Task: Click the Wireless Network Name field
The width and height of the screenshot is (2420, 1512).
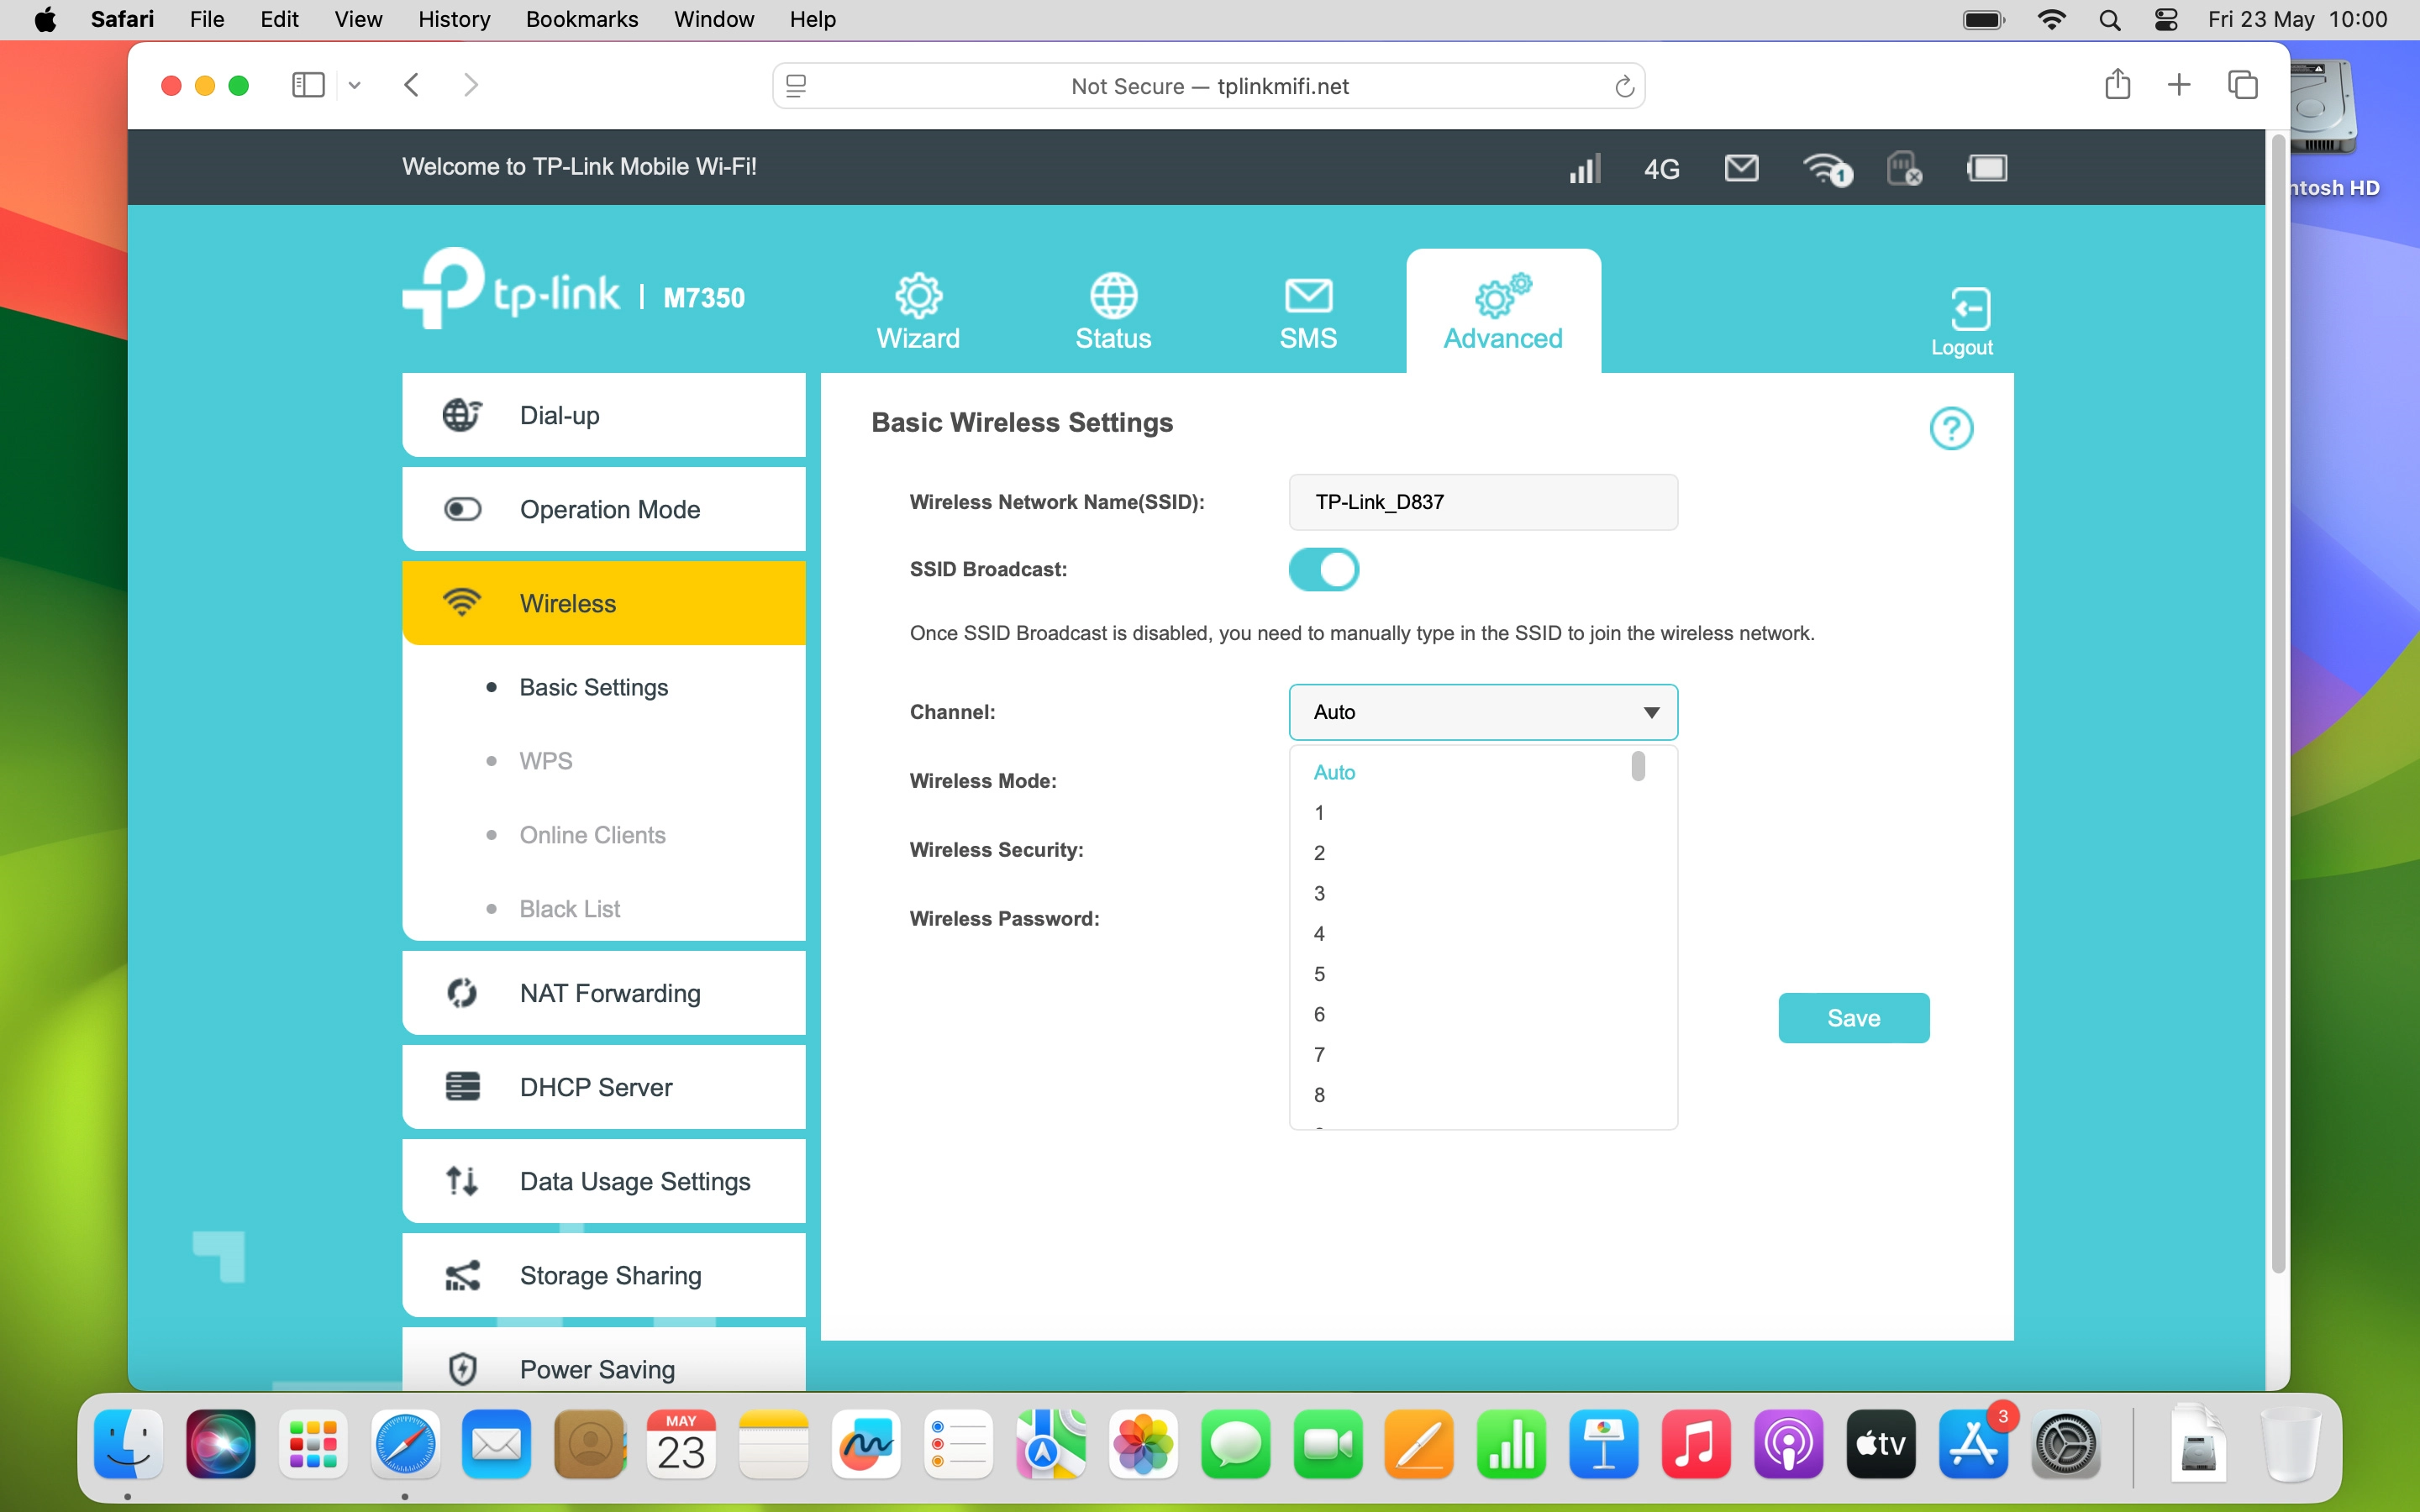Action: [x=1482, y=502]
